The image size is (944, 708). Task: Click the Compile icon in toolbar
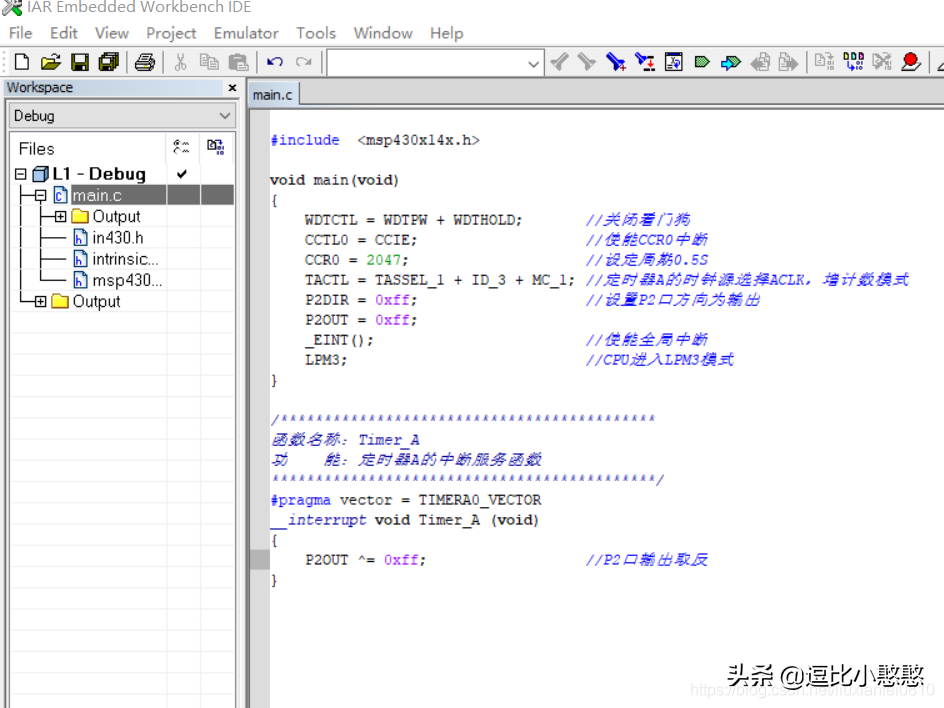pyautogui.click(x=824, y=62)
